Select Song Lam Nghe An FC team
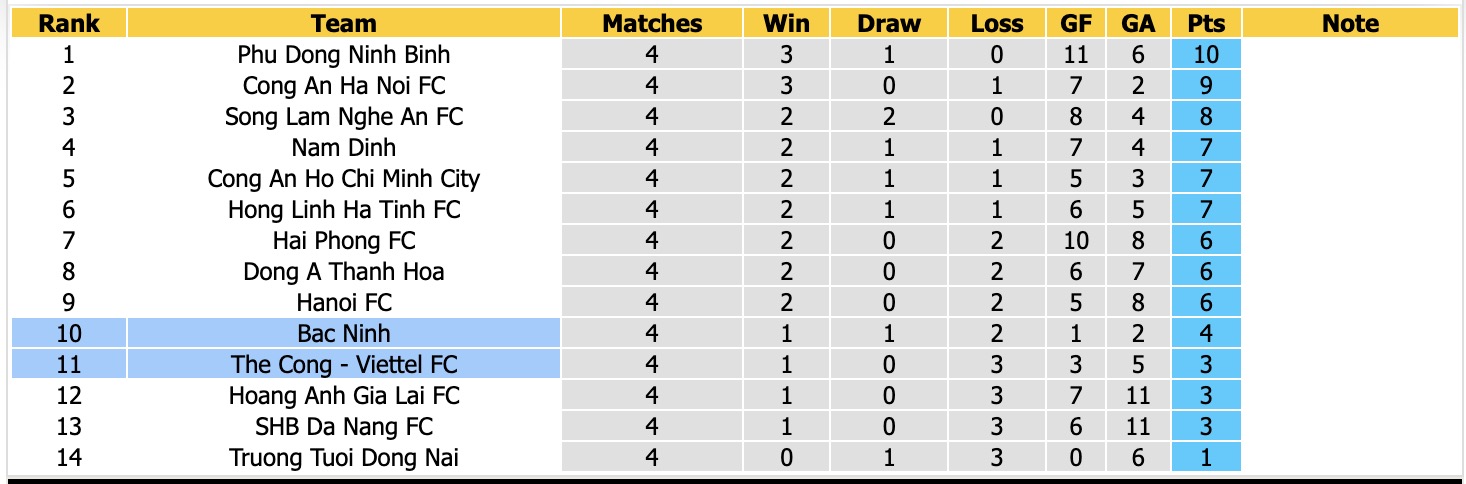The image size is (1466, 484). click(x=344, y=117)
